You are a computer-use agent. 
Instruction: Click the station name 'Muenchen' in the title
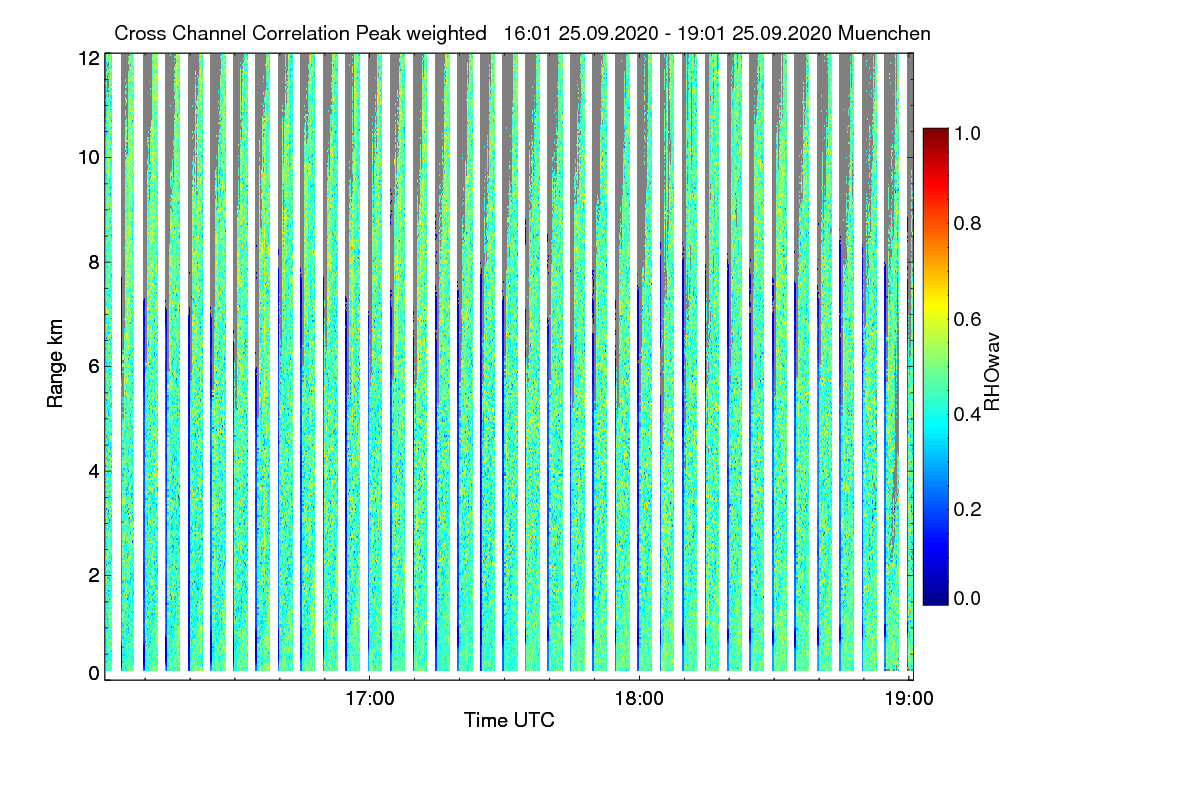coord(885,33)
